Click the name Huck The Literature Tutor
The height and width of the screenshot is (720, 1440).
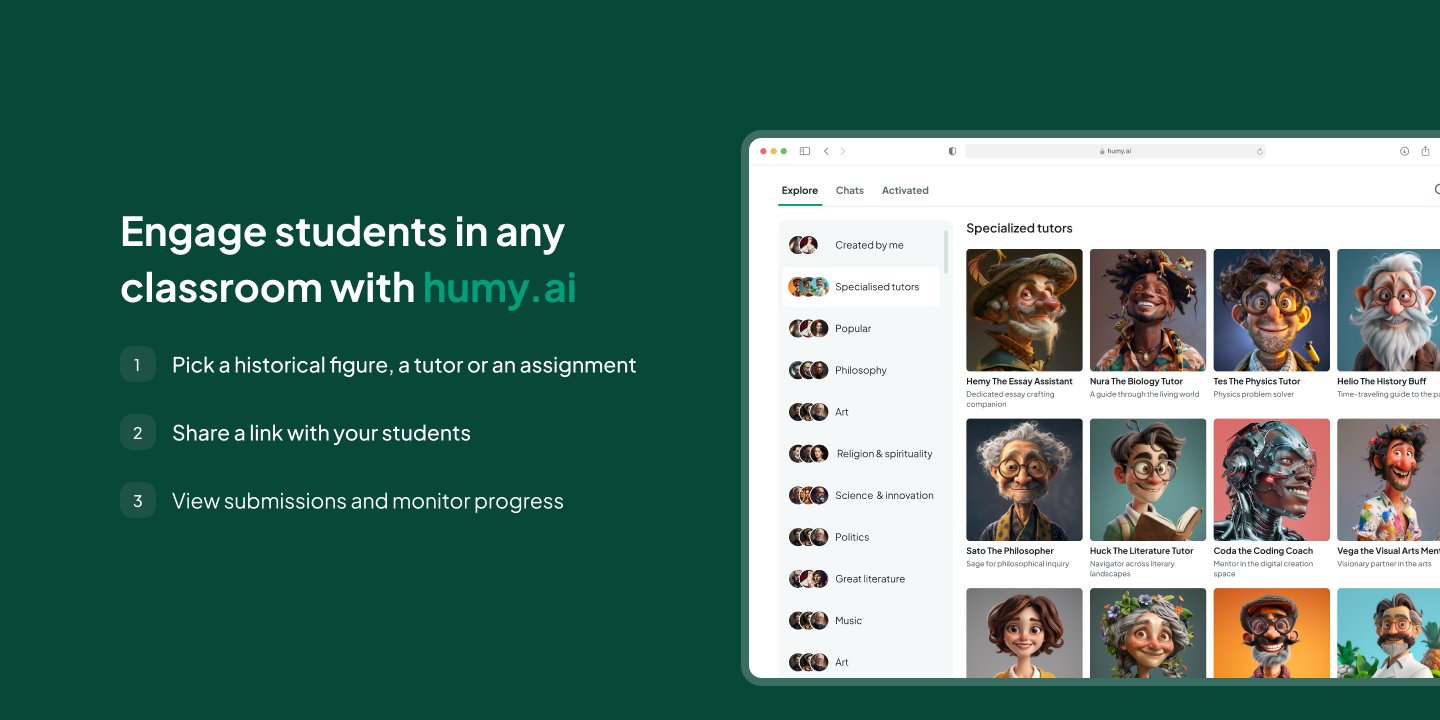click(x=1142, y=551)
